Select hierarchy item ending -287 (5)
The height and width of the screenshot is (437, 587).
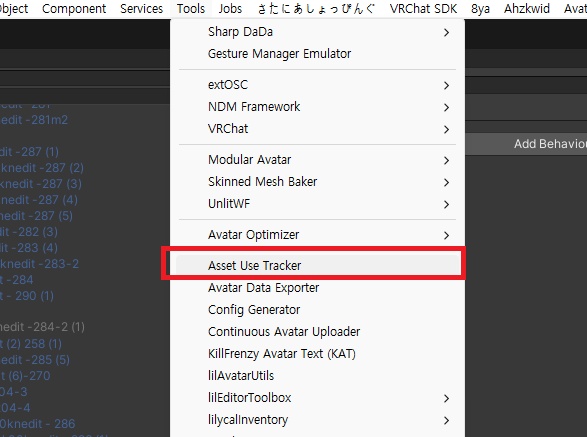36,216
